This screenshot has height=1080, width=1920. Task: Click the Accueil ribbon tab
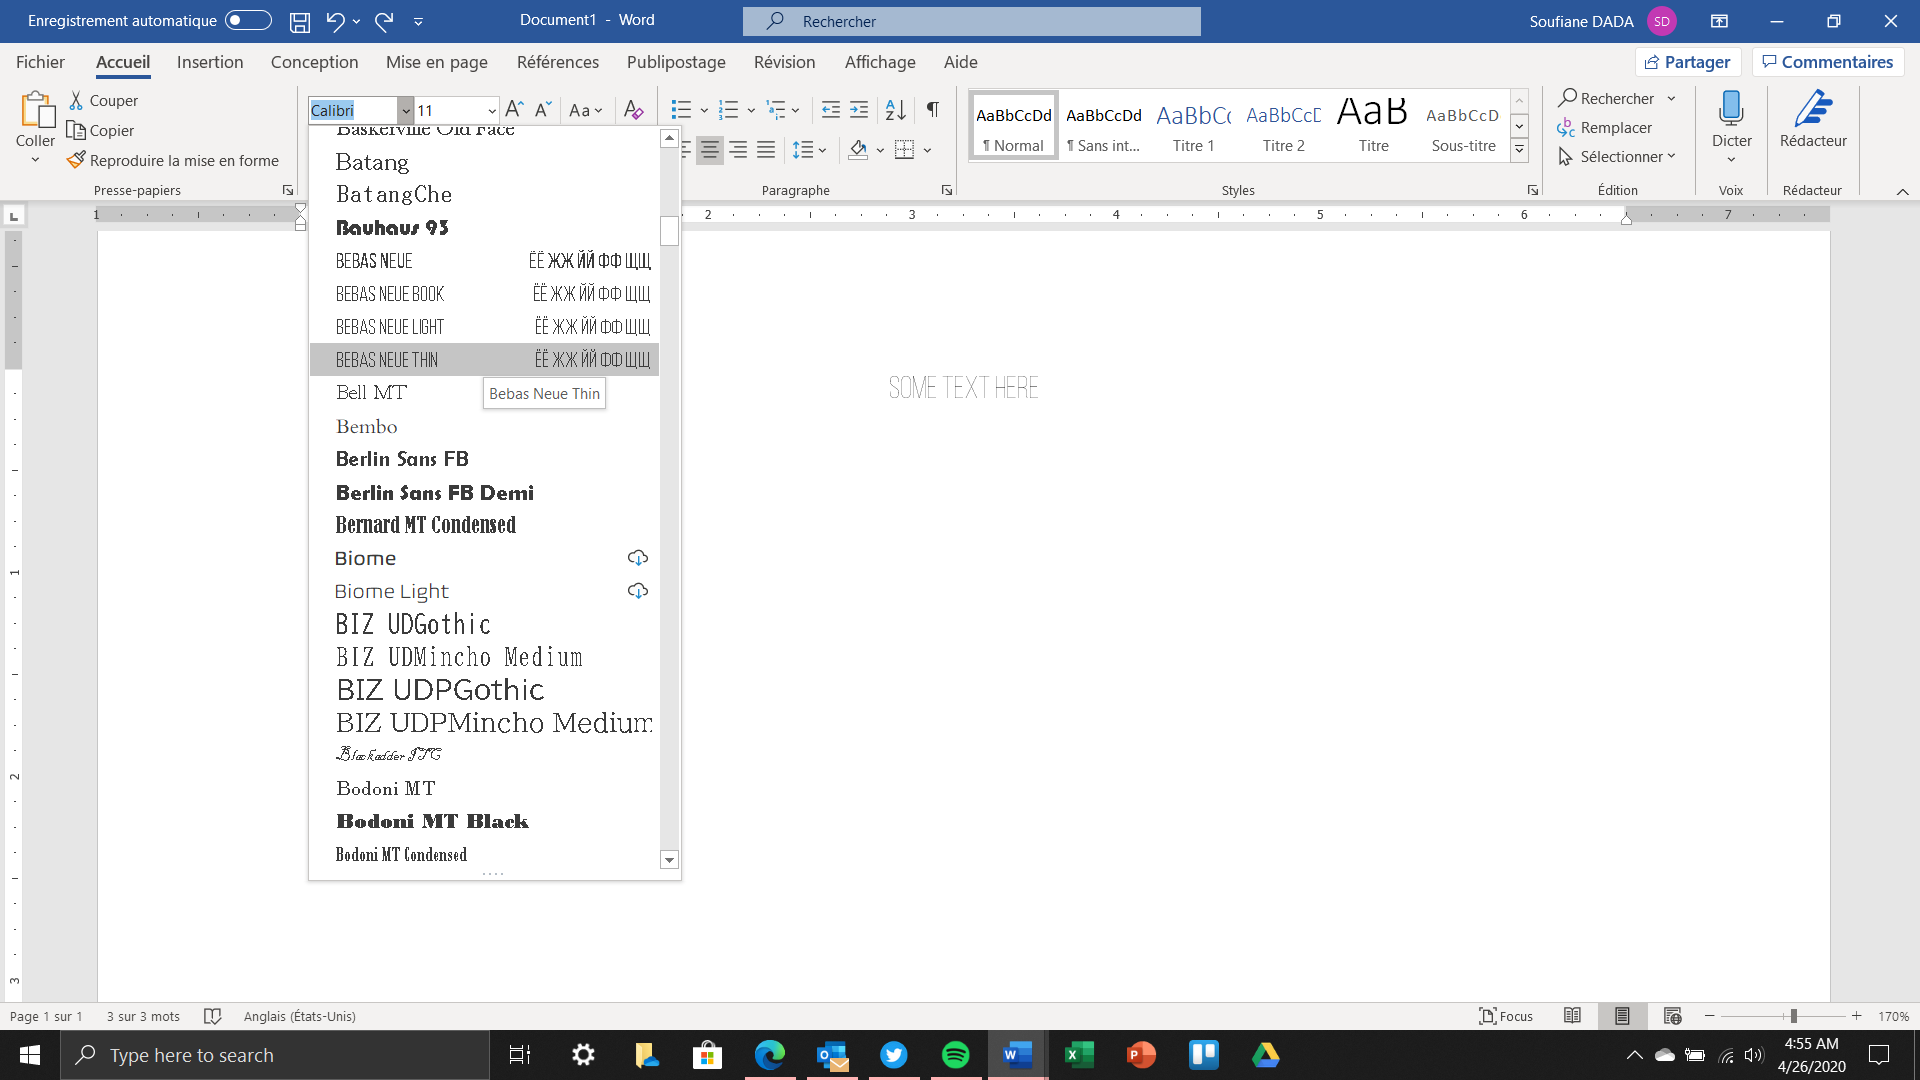pos(121,62)
